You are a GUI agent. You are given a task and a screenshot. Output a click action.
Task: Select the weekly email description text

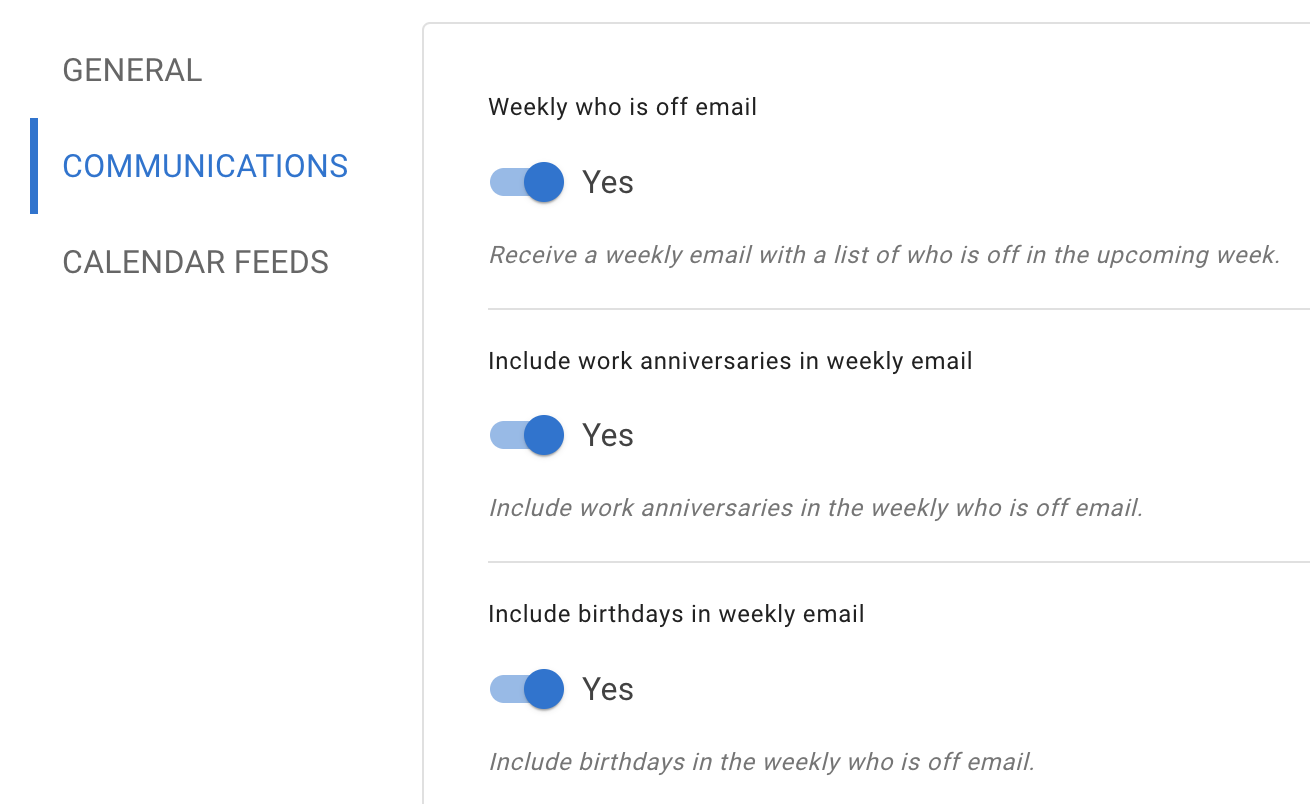click(x=883, y=255)
